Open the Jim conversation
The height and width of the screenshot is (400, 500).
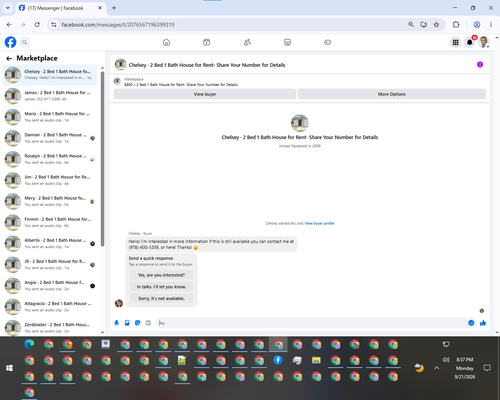pos(50,180)
